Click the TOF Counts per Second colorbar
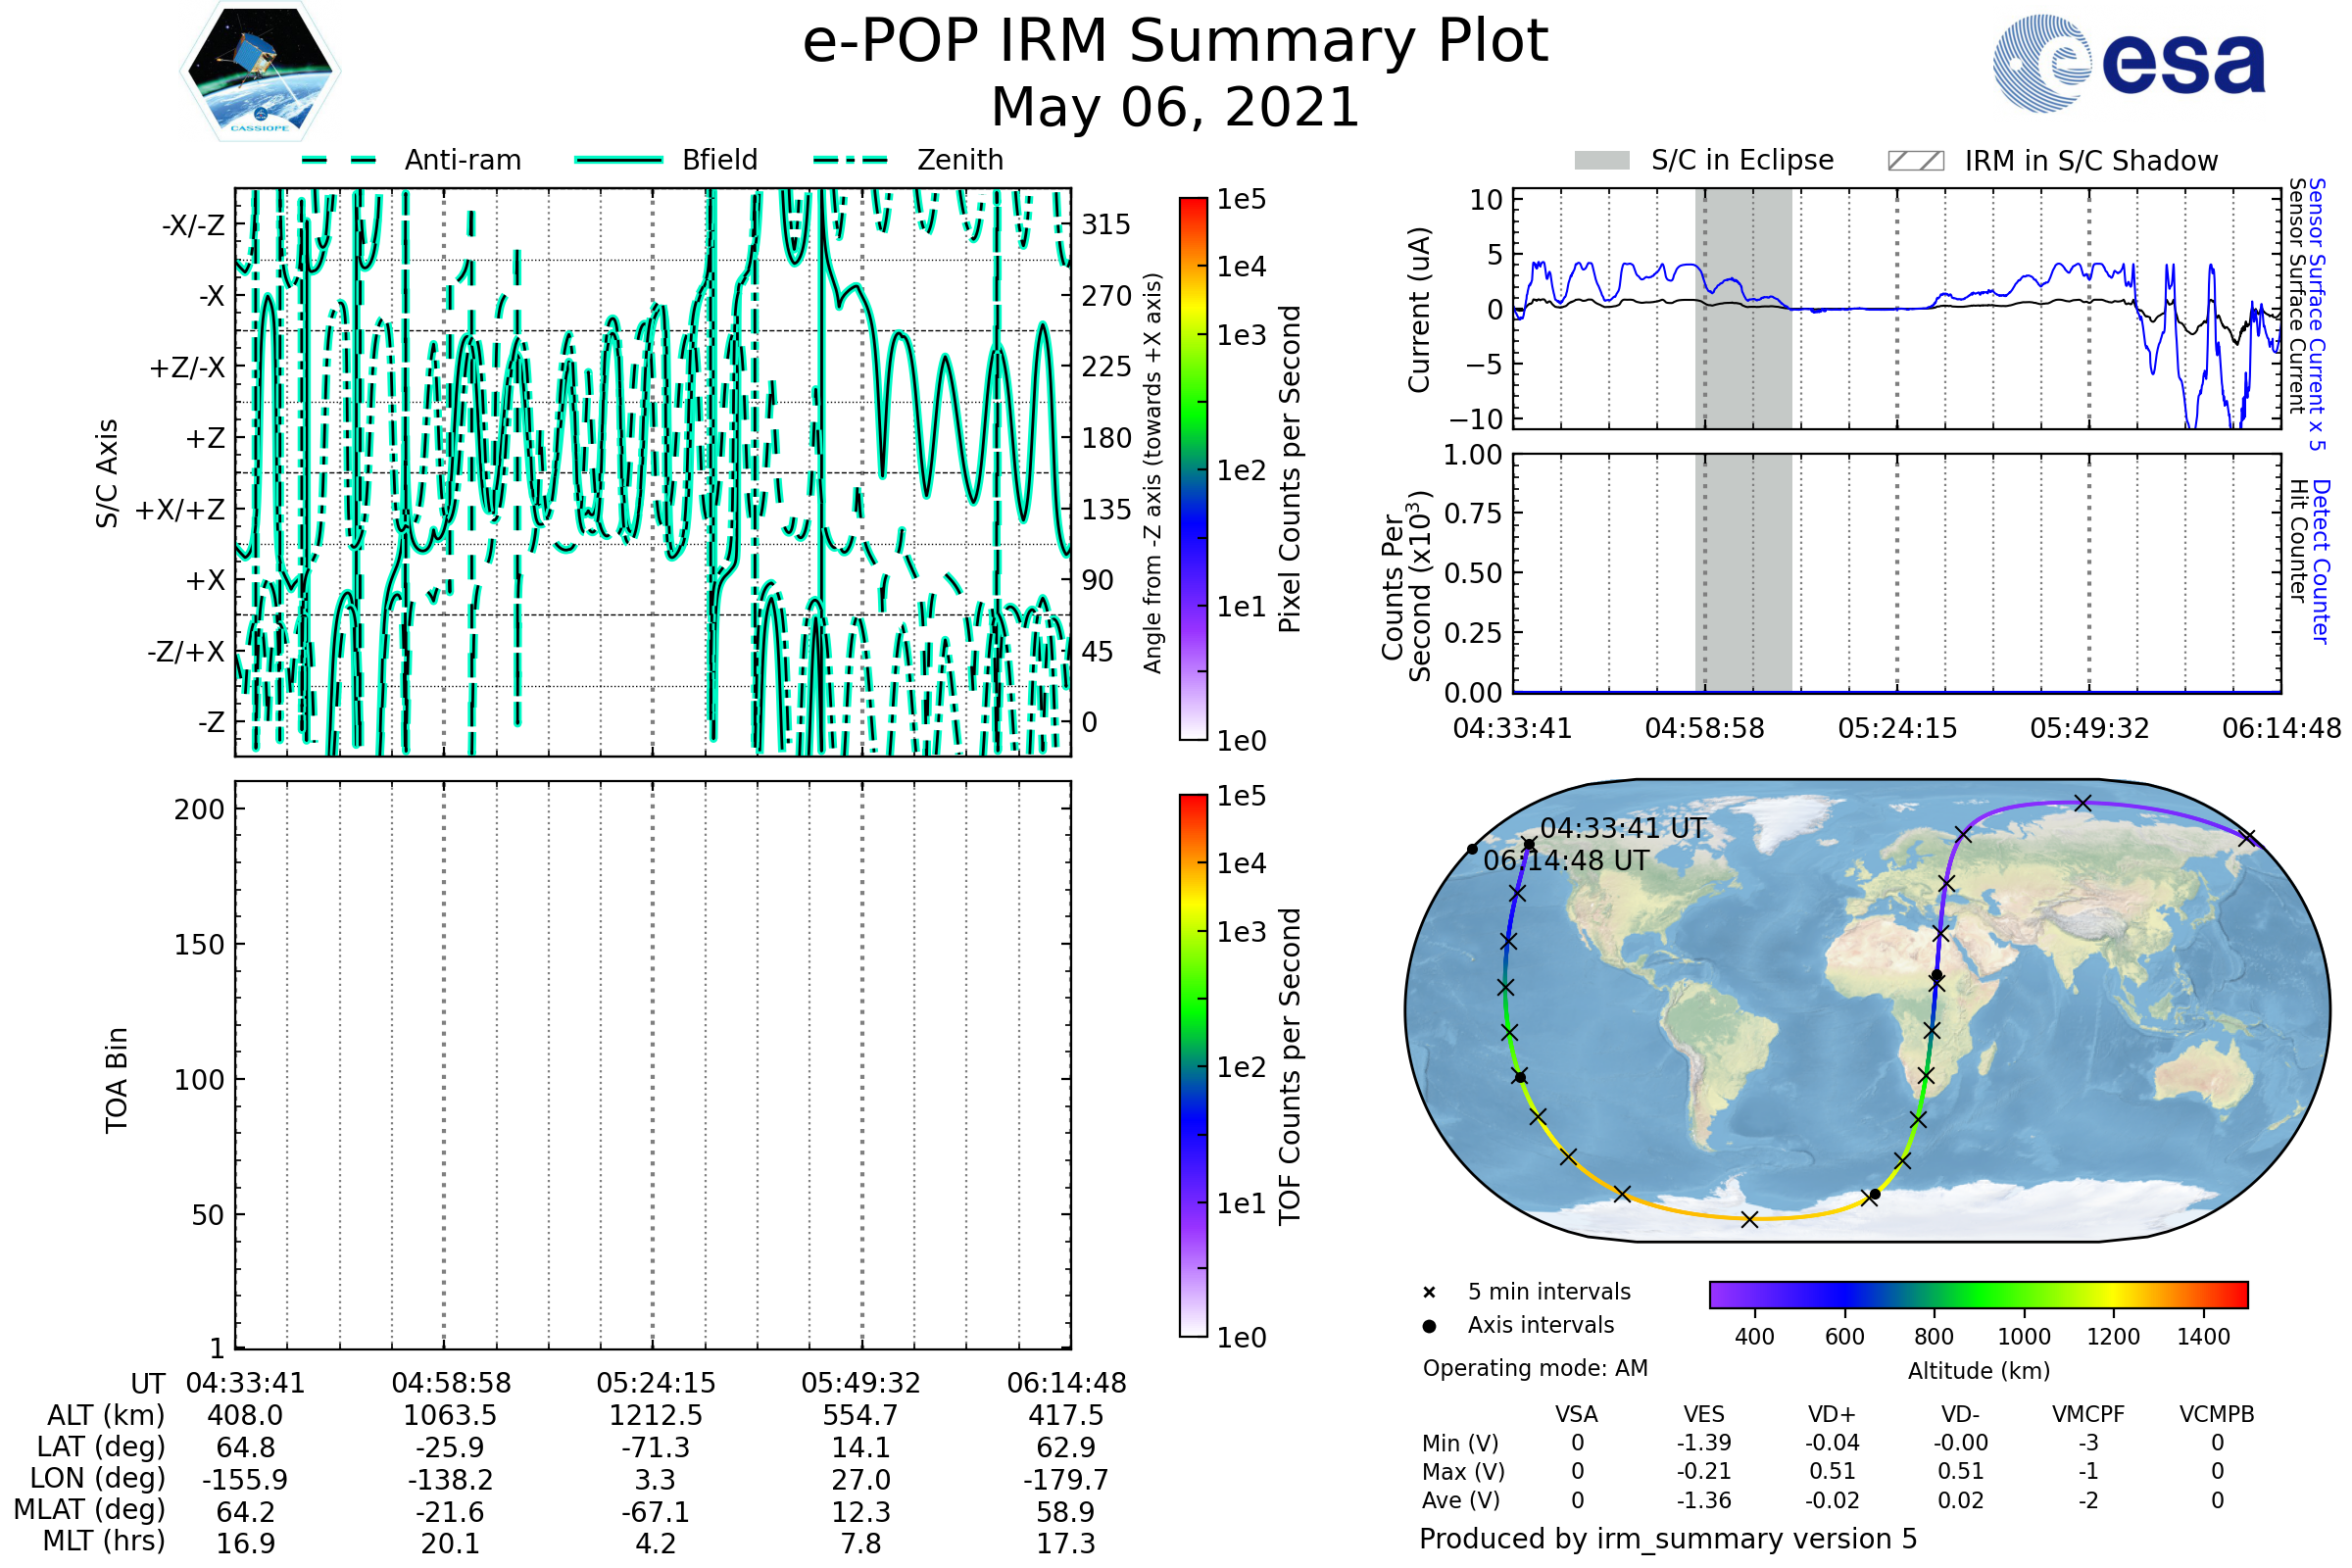Screen dimensions: 2352x1568 tap(1193, 1065)
